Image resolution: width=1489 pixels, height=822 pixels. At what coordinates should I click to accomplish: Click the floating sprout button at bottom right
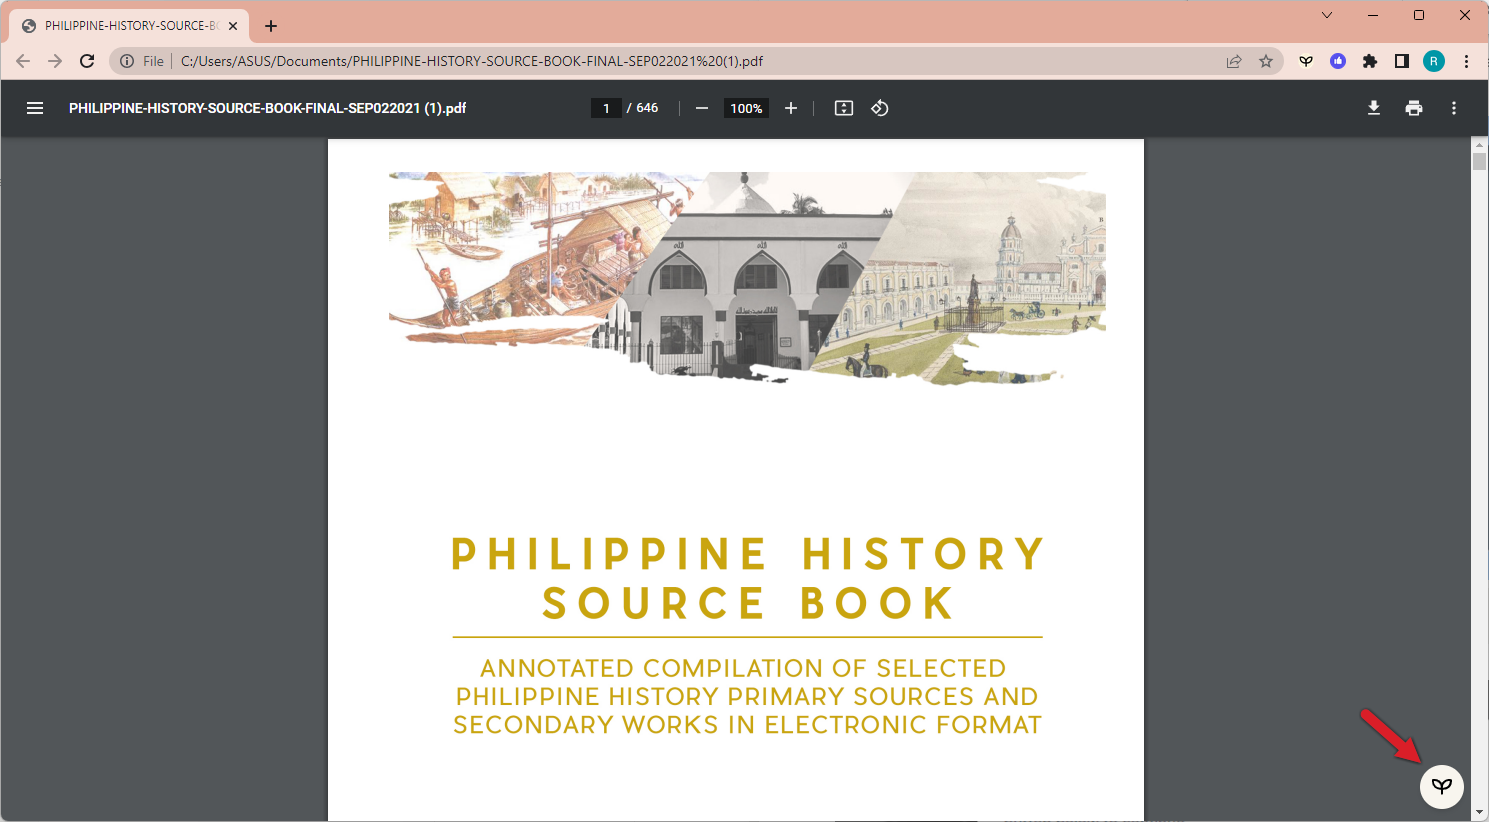[1441, 786]
